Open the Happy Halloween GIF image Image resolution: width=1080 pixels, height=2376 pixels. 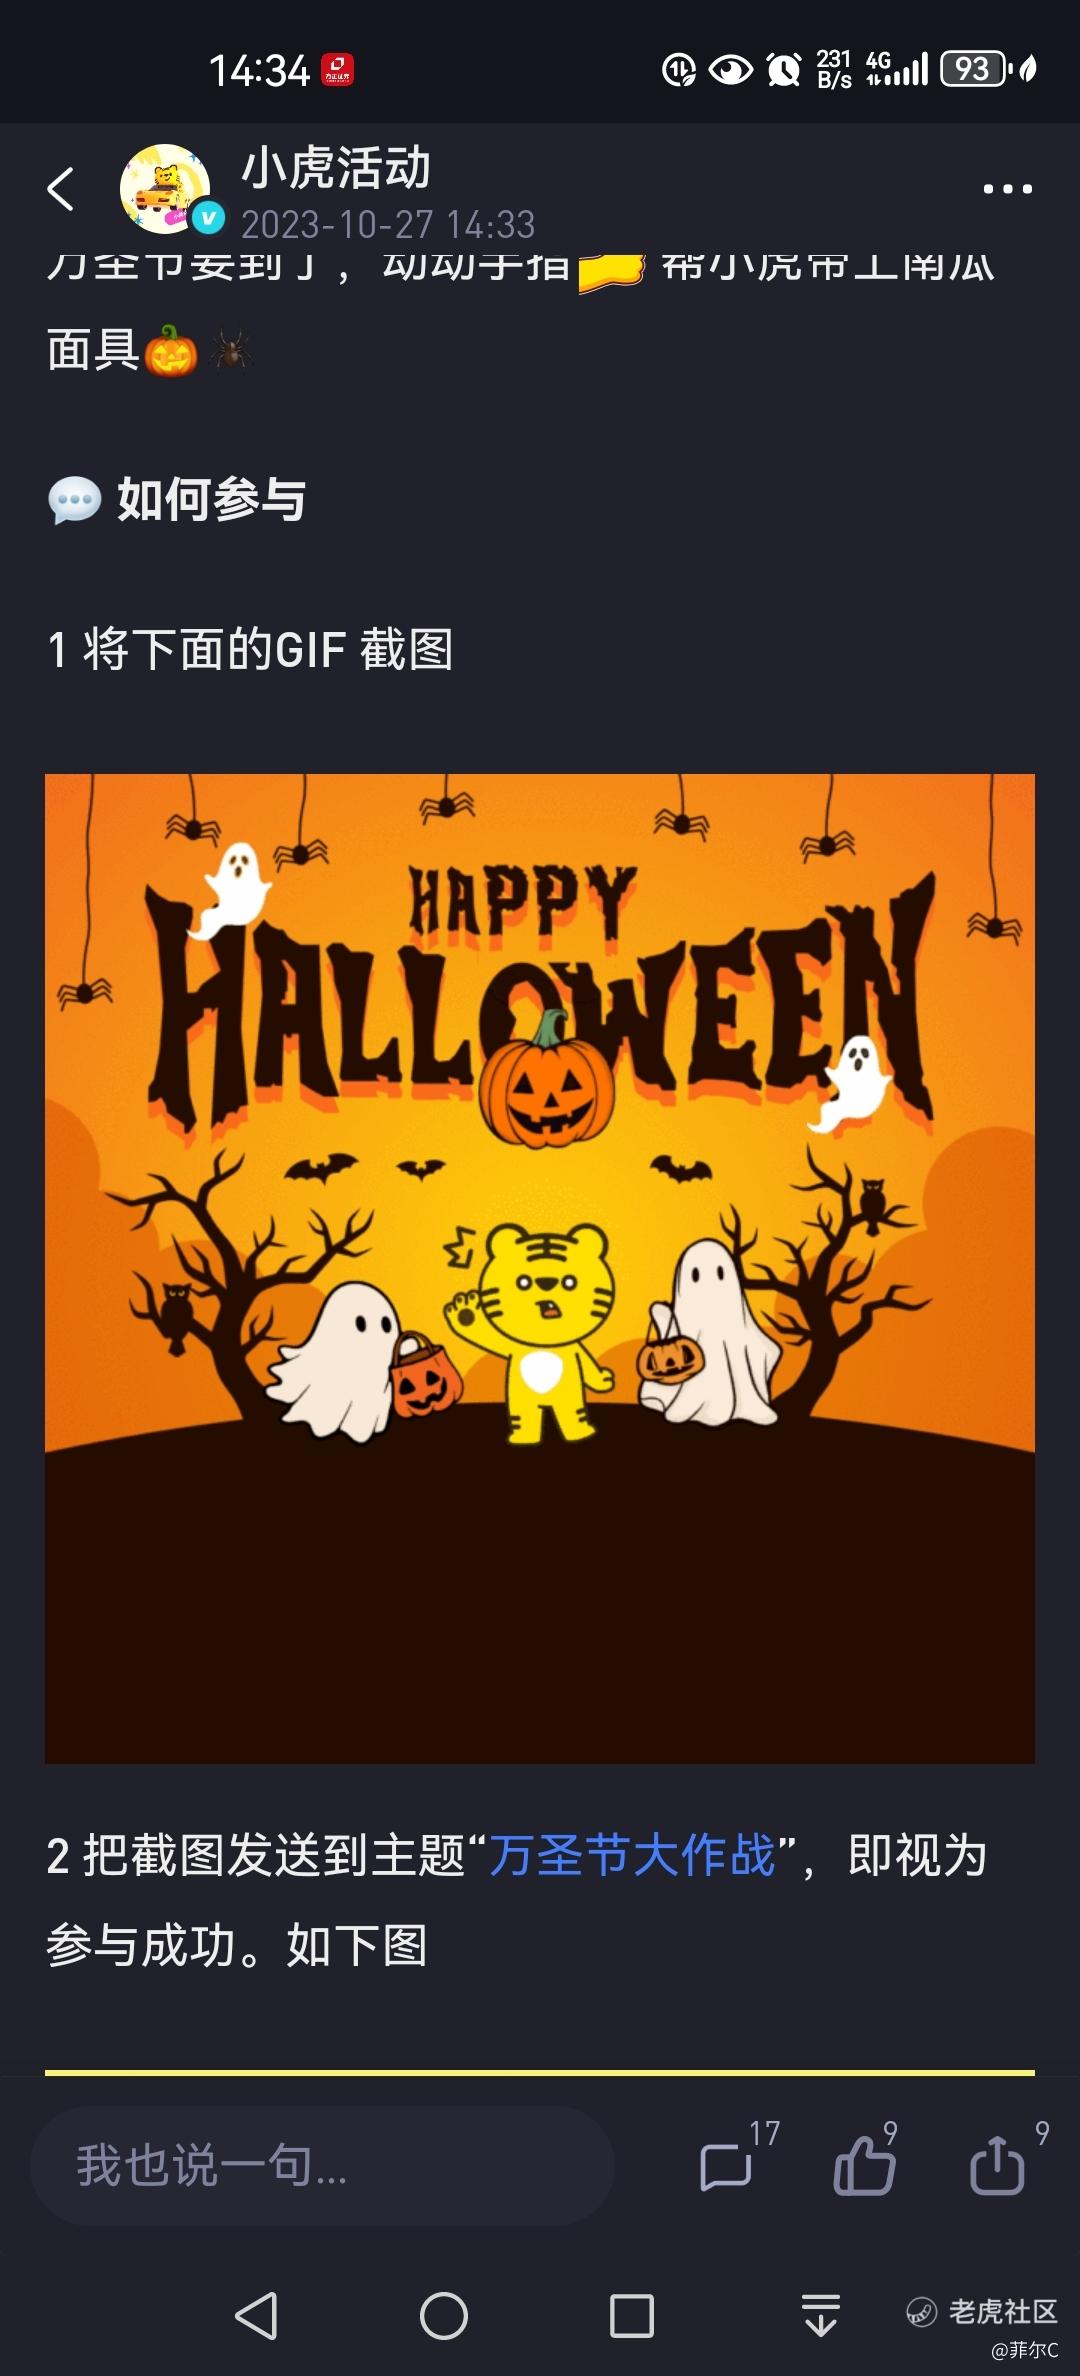point(540,1268)
